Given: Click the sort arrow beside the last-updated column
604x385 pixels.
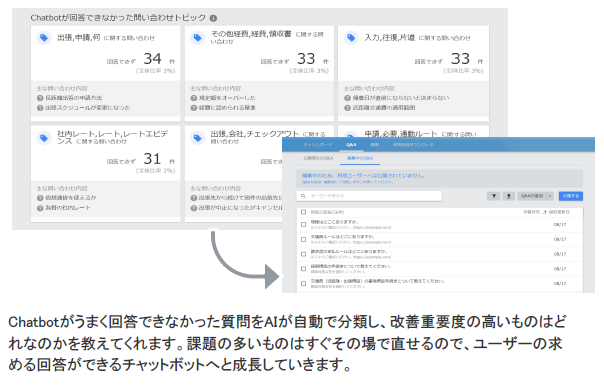Looking at the screenshot, I should pyautogui.click(x=545, y=212).
